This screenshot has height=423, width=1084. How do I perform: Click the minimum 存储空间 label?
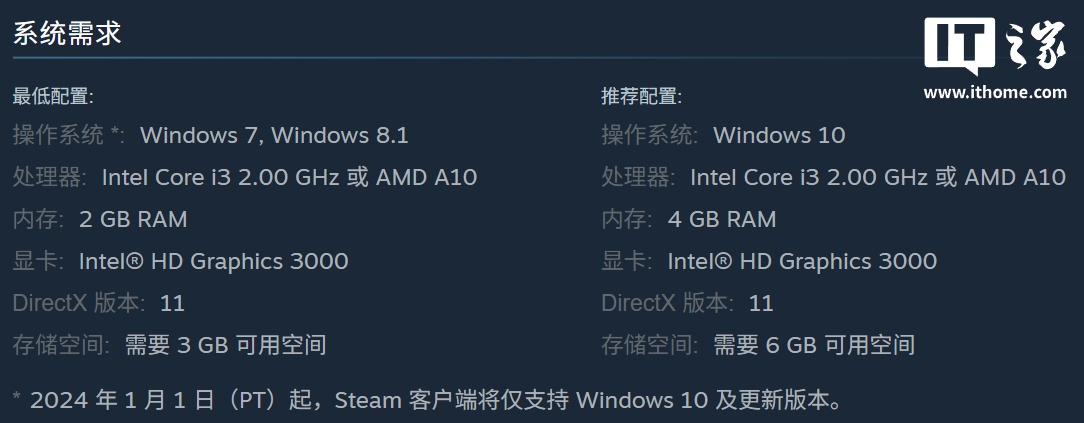pyautogui.click(x=62, y=345)
